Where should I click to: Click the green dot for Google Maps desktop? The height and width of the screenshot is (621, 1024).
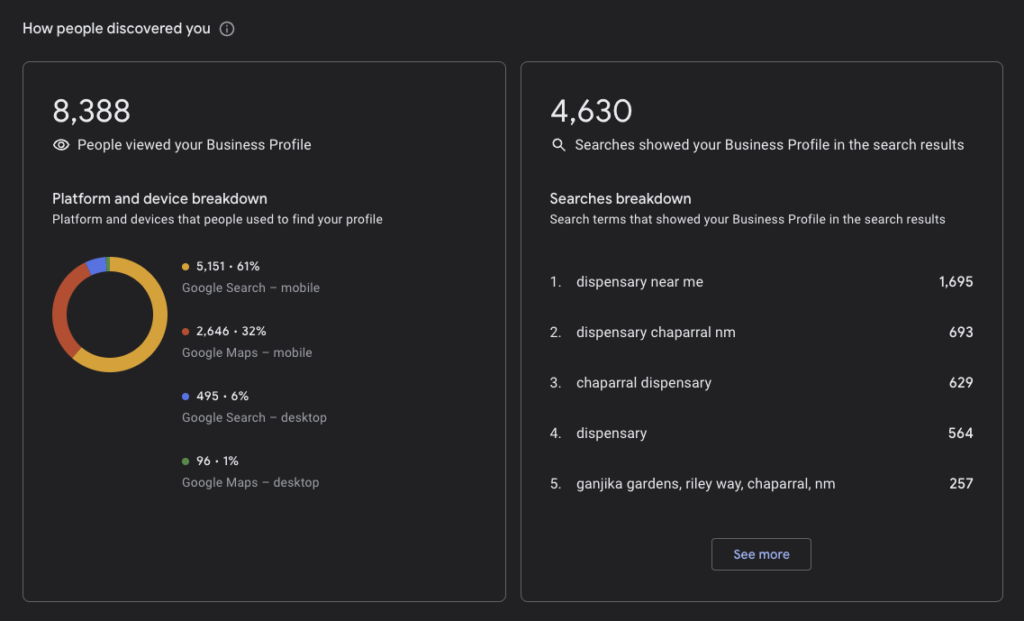[x=186, y=462]
